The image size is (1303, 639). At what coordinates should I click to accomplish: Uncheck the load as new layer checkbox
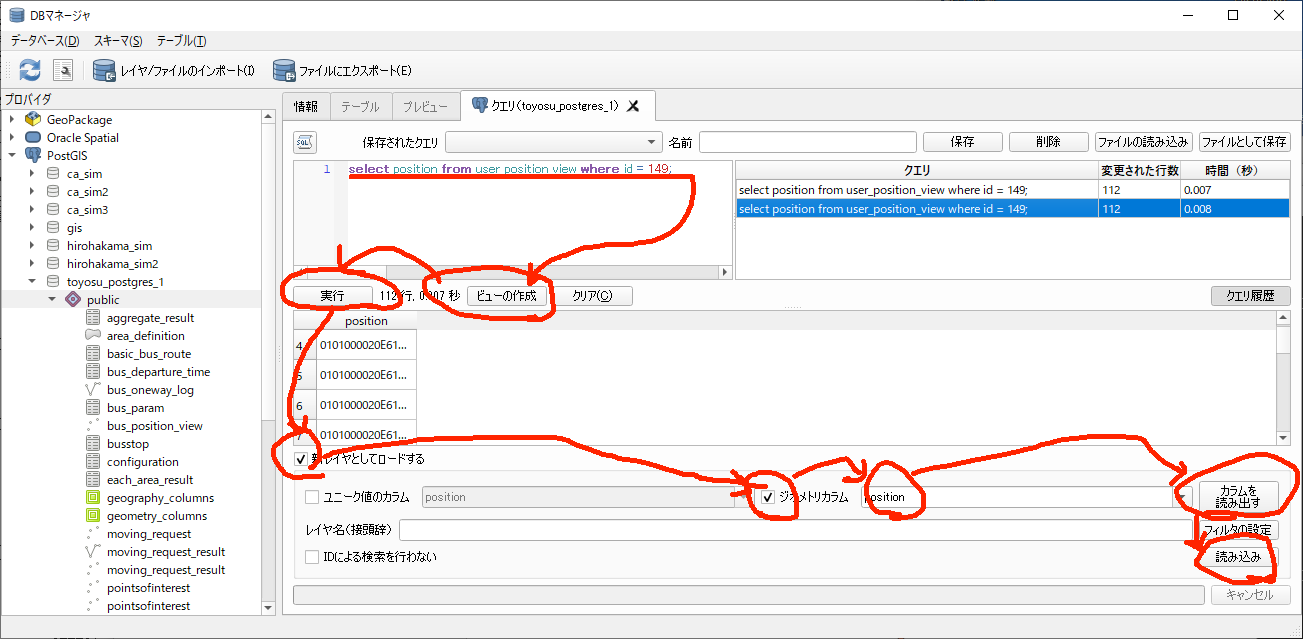pos(301,459)
